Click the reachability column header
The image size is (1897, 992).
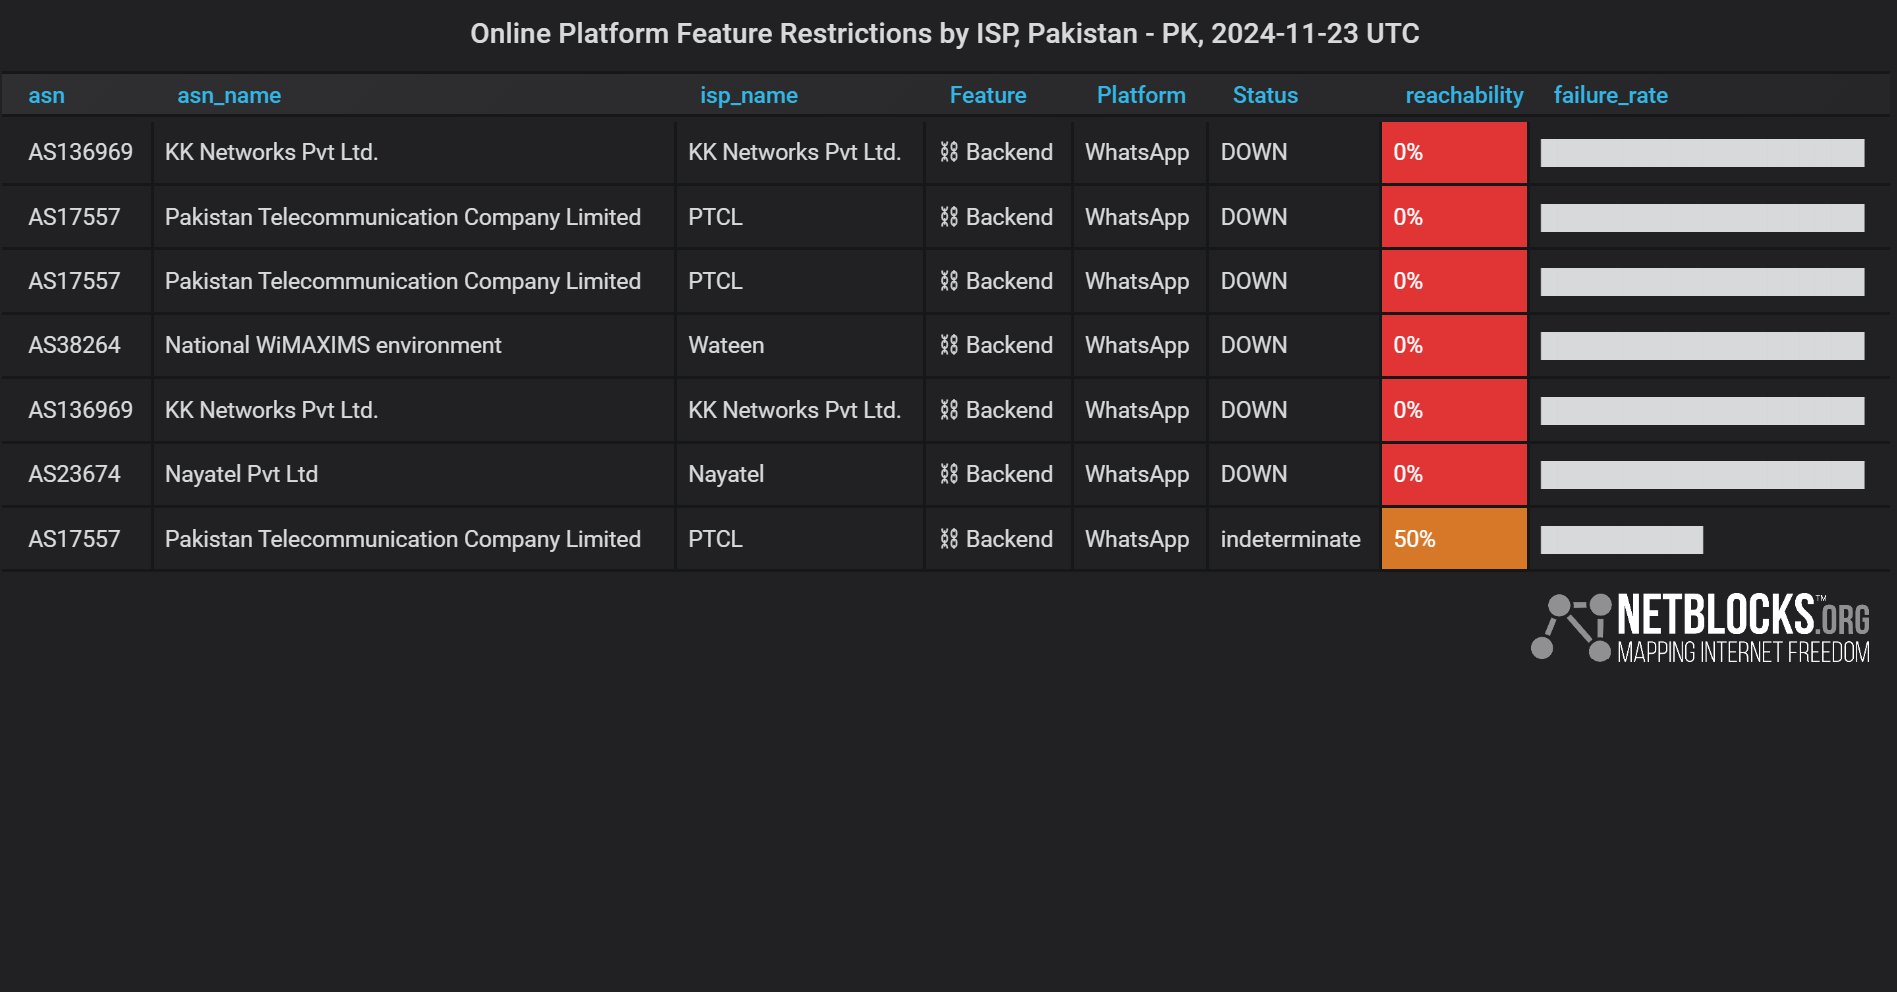point(1463,96)
